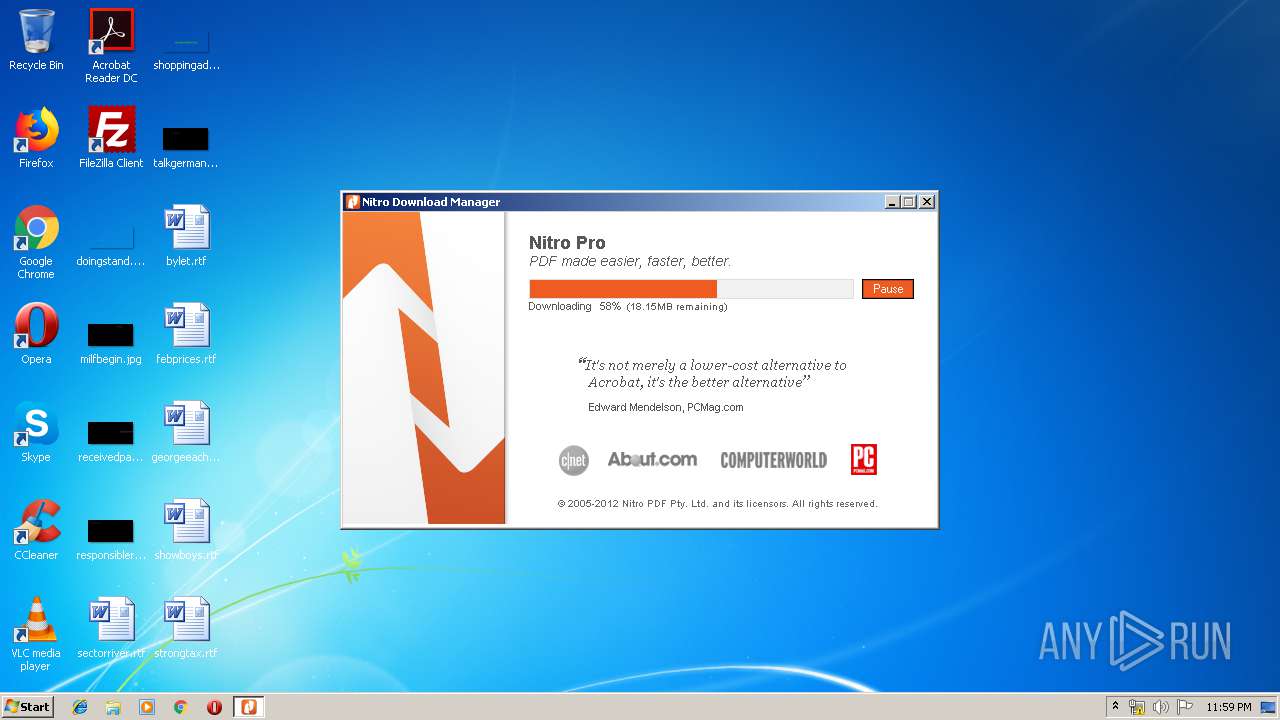
Task: Click the Nitro logo banner image
Action: (424, 368)
